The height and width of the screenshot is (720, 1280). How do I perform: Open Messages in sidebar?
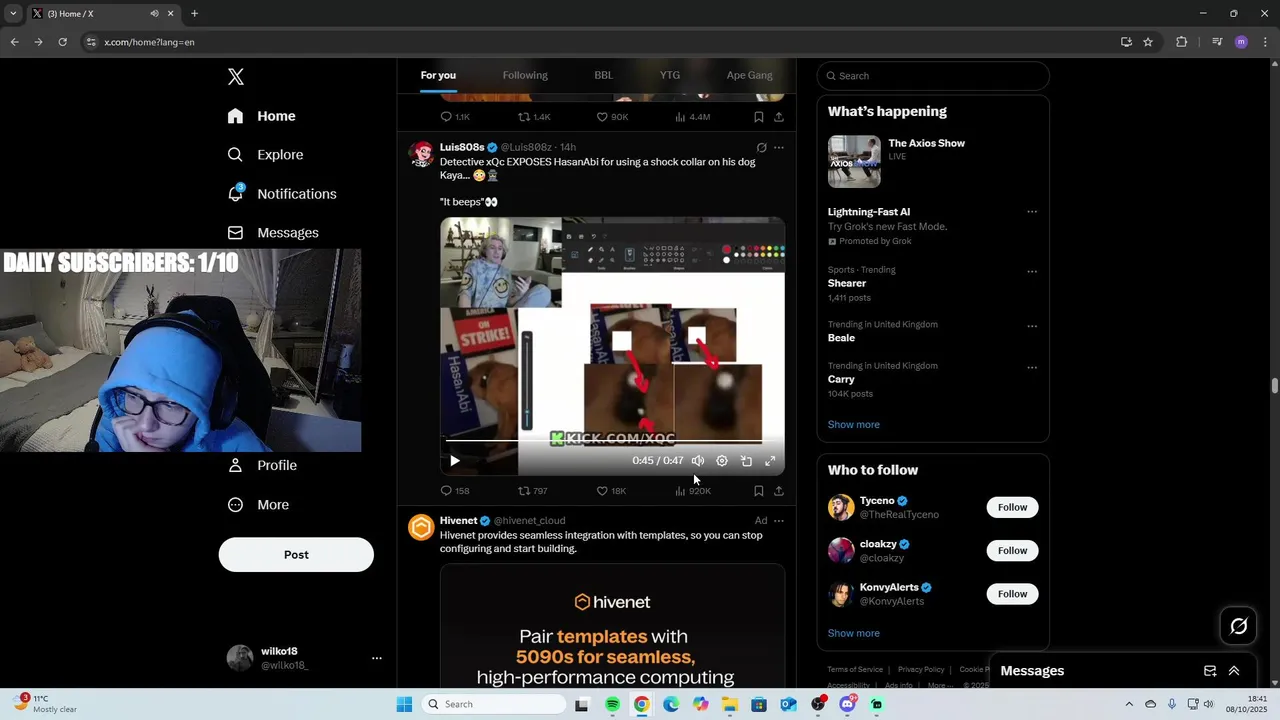pos(273,233)
